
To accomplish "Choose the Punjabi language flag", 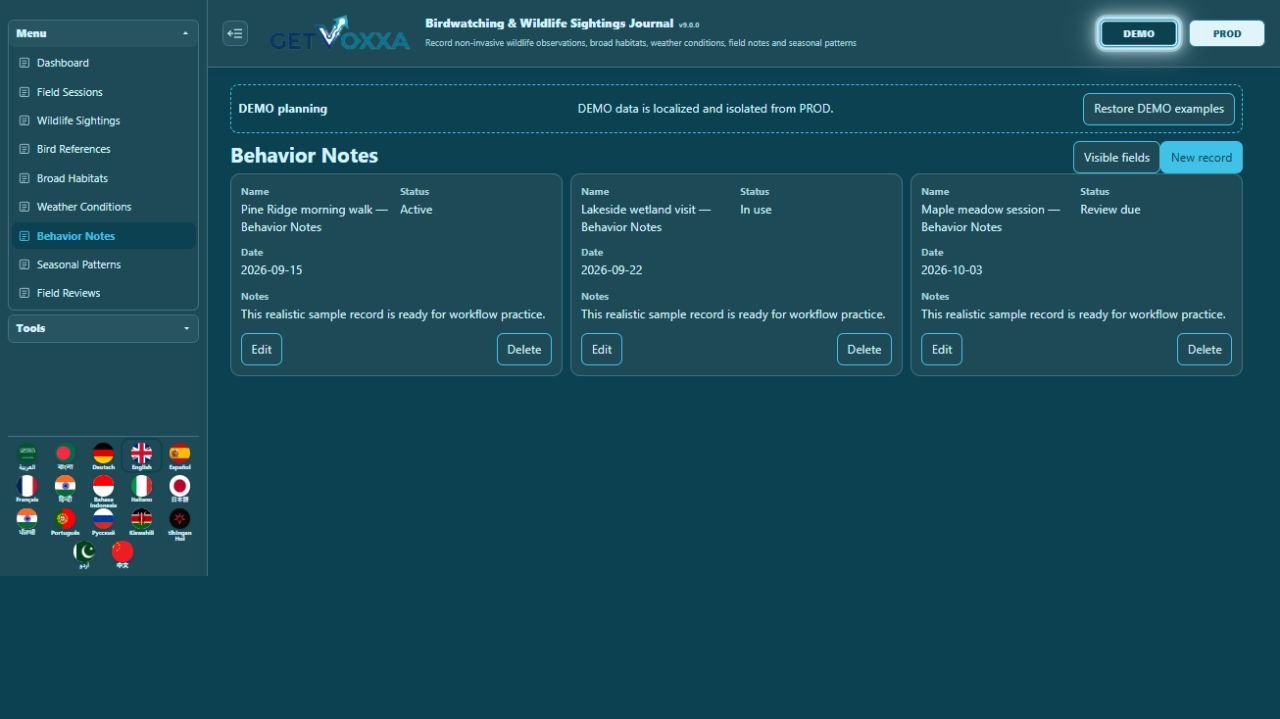I will point(27,520).
